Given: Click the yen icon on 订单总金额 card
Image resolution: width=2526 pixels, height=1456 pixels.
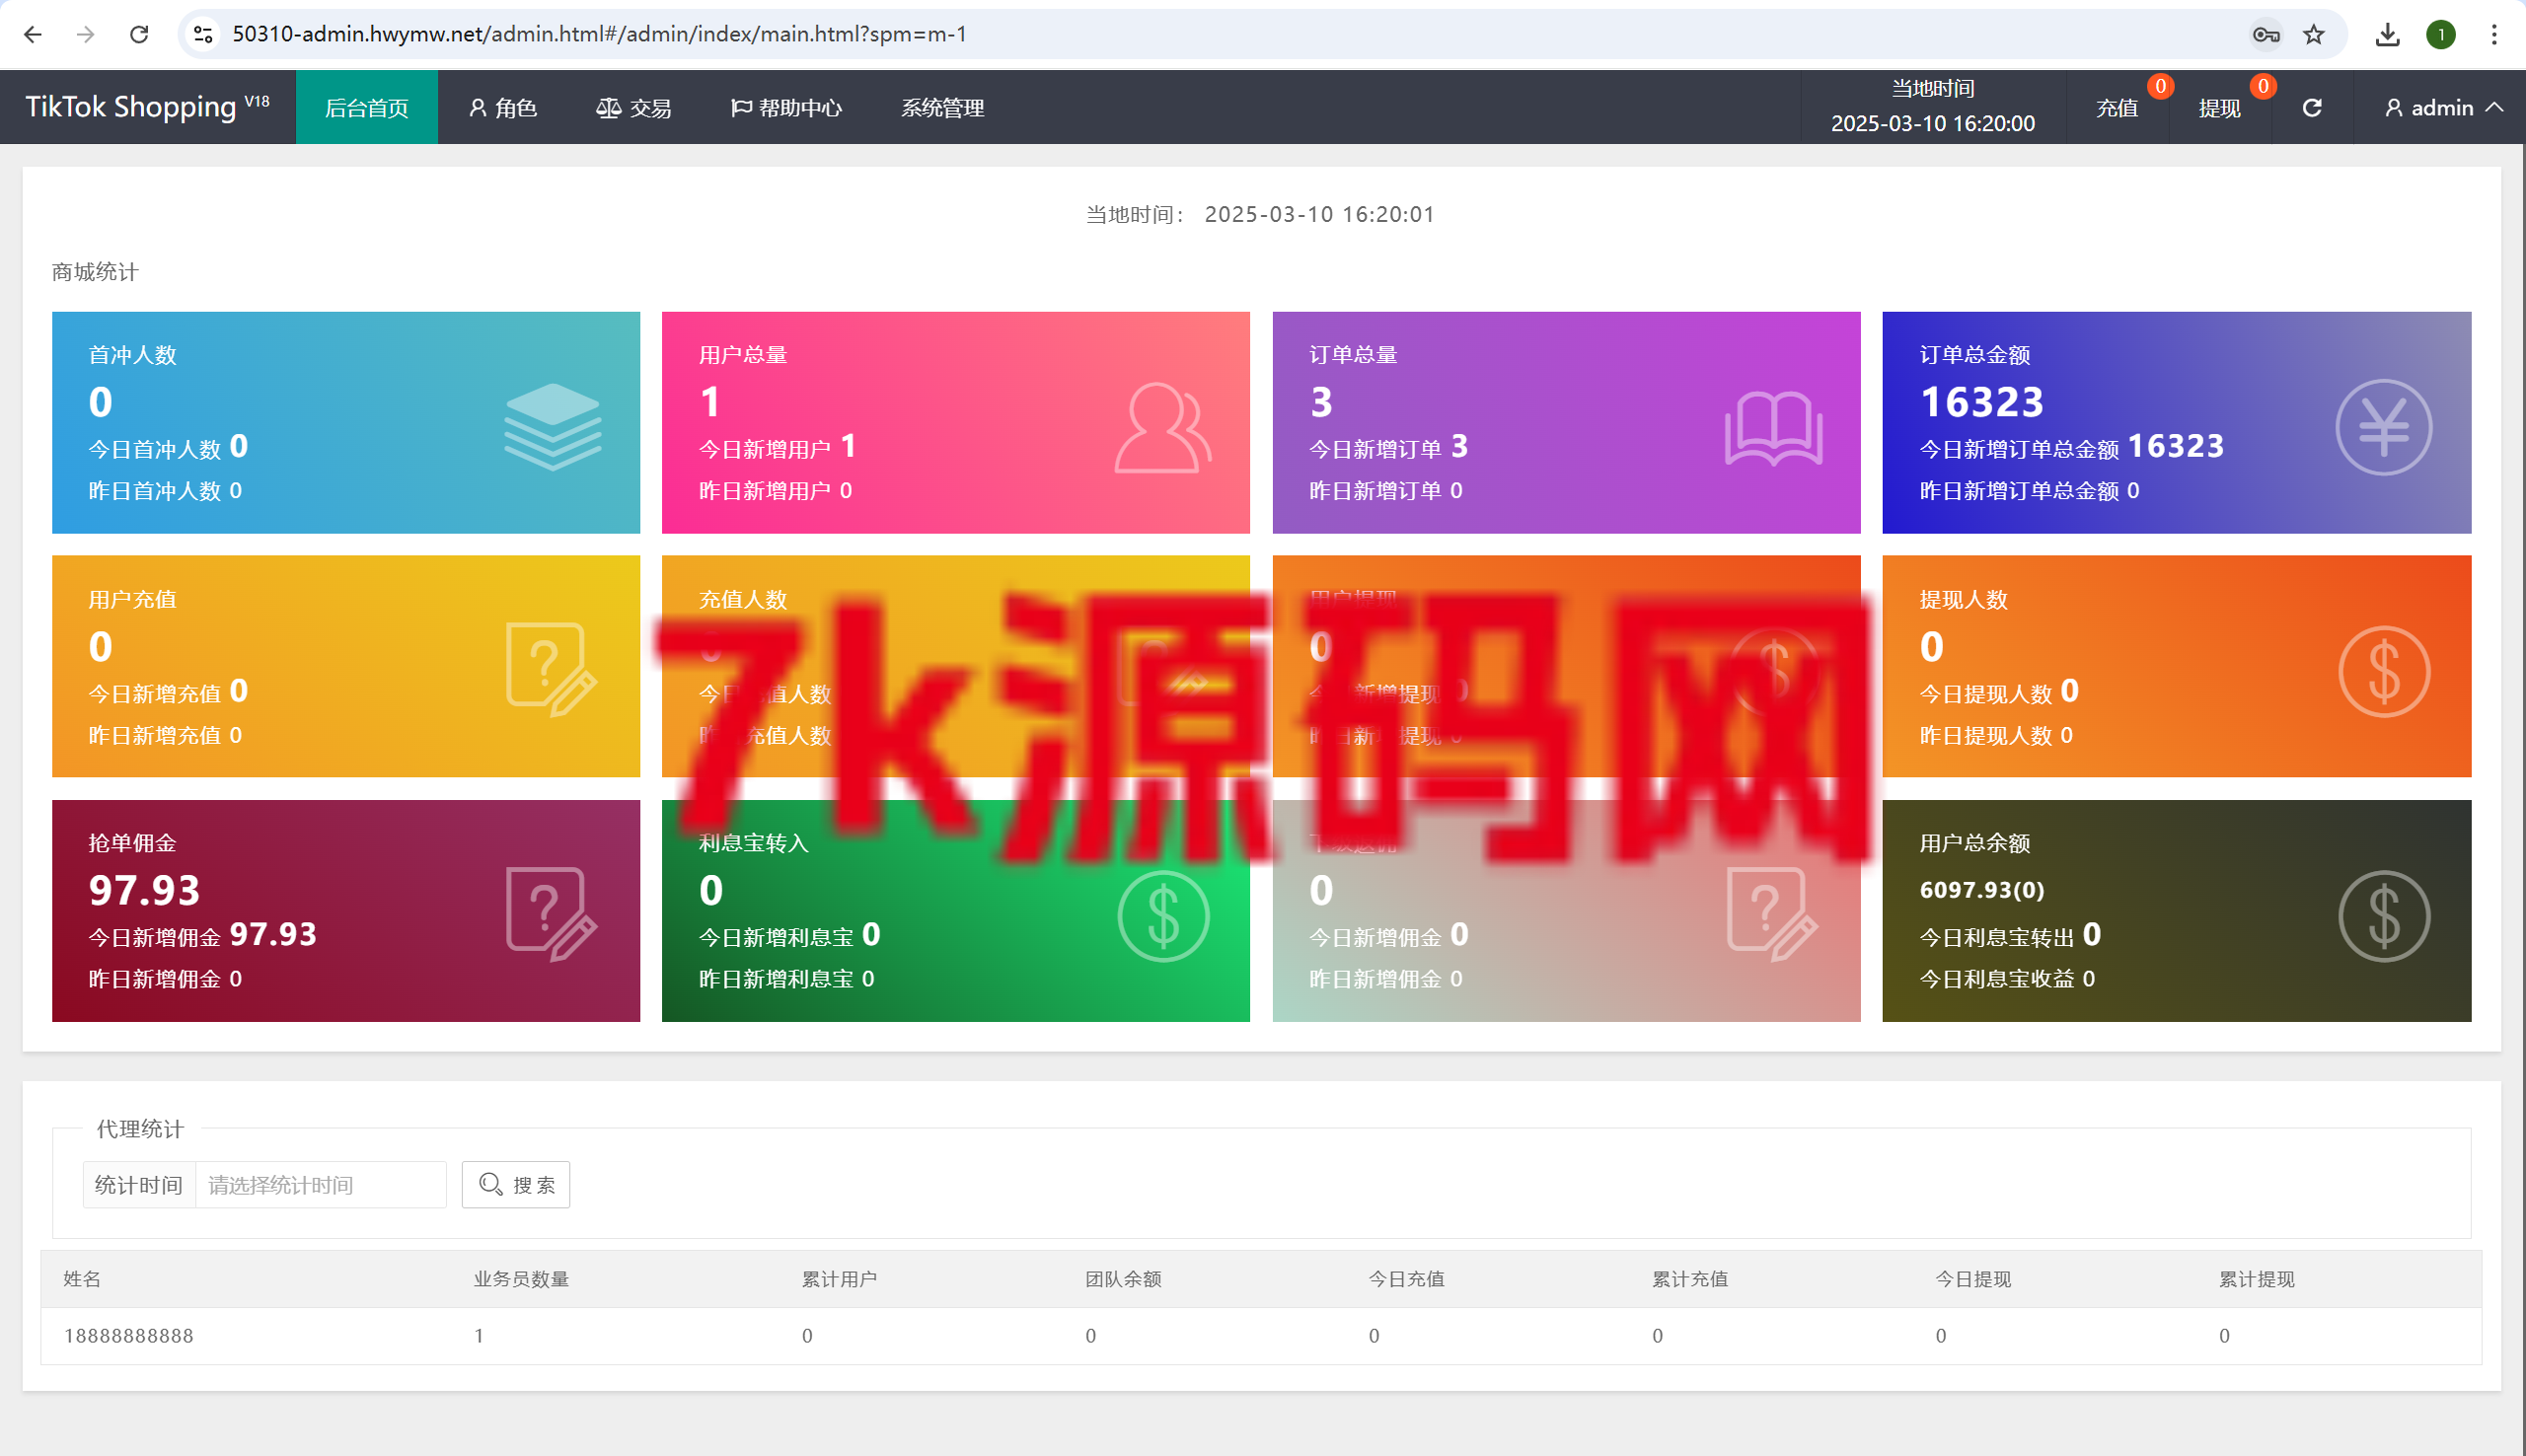Looking at the screenshot, I should (2384, 427).
